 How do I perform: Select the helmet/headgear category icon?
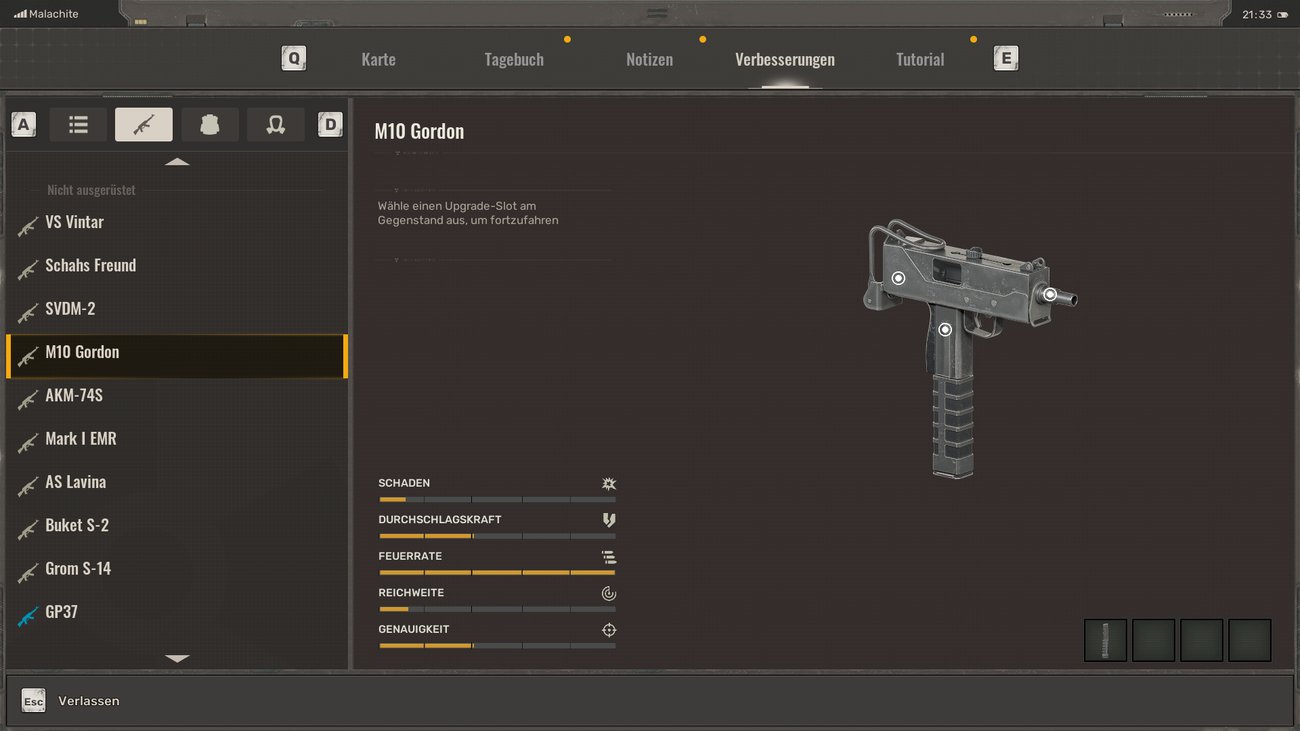click(275, 125)
